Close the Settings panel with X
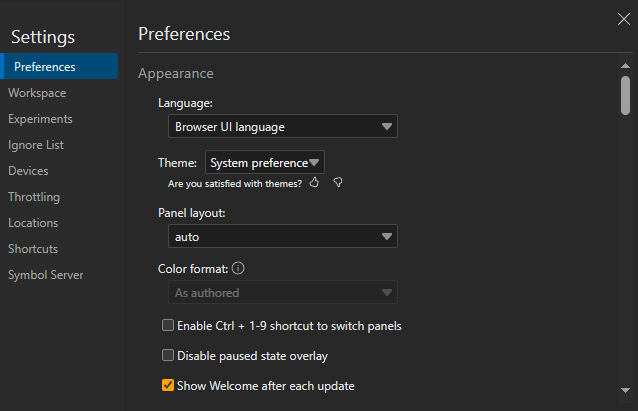Image resolution: width=638 pixels, height=411 pixels. (x=624, y=17)
